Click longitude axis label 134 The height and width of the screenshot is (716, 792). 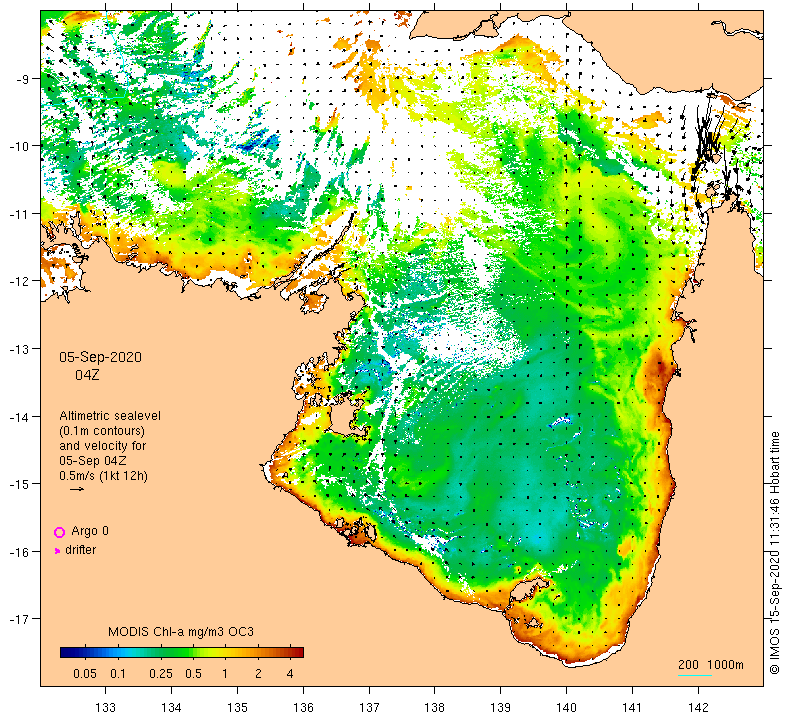pyautogui.click(x=171, y=707)
